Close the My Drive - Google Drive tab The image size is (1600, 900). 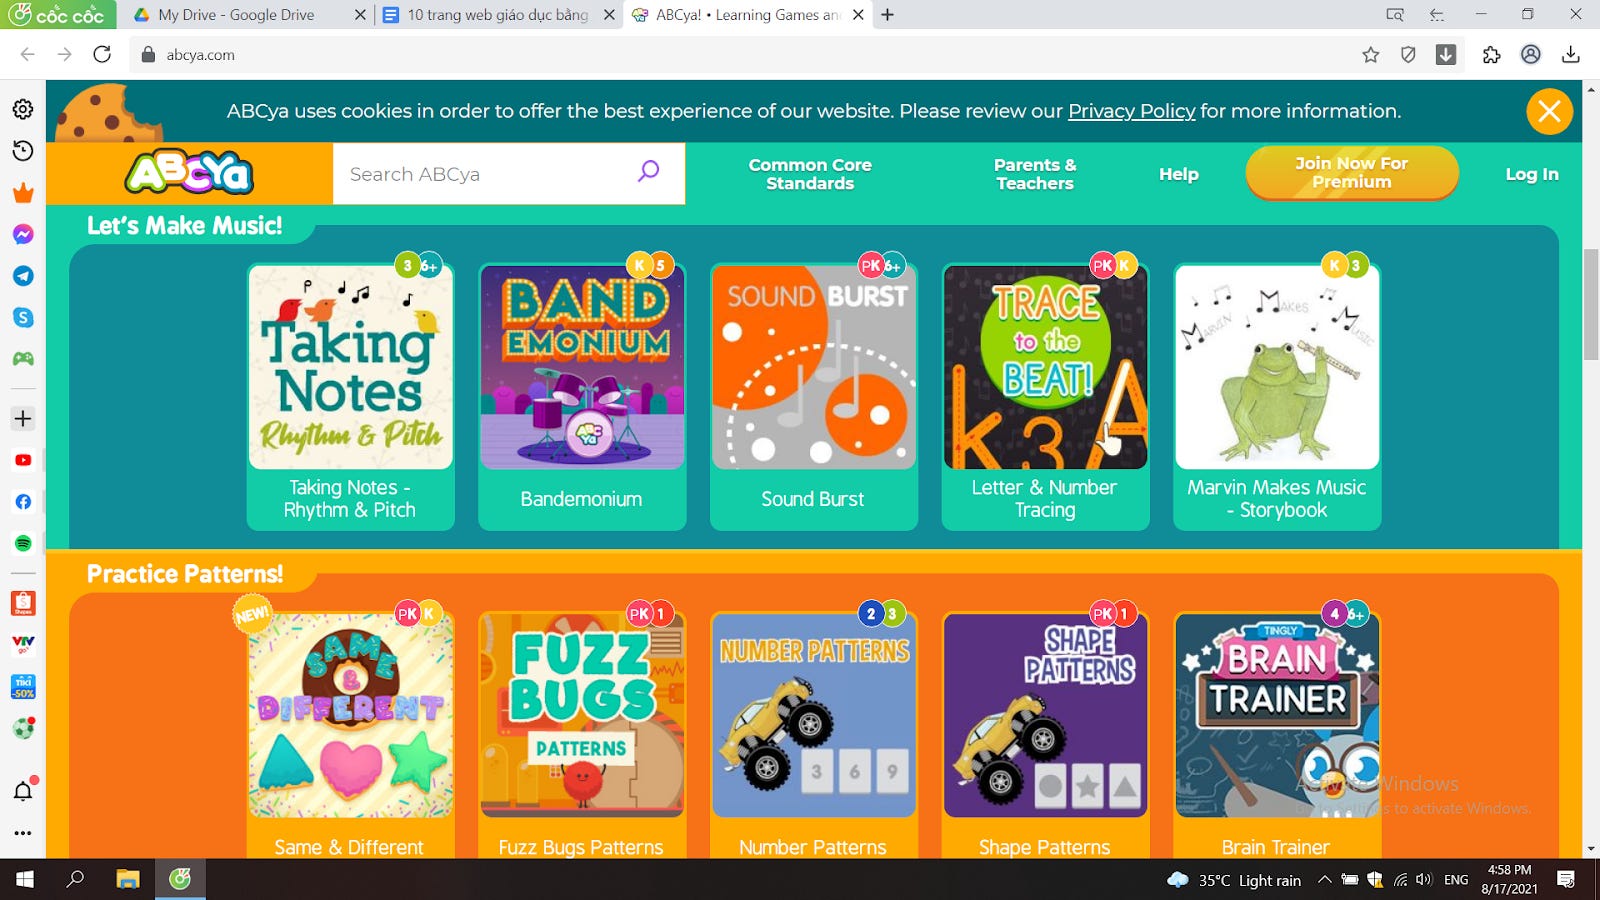pos(360,15)
